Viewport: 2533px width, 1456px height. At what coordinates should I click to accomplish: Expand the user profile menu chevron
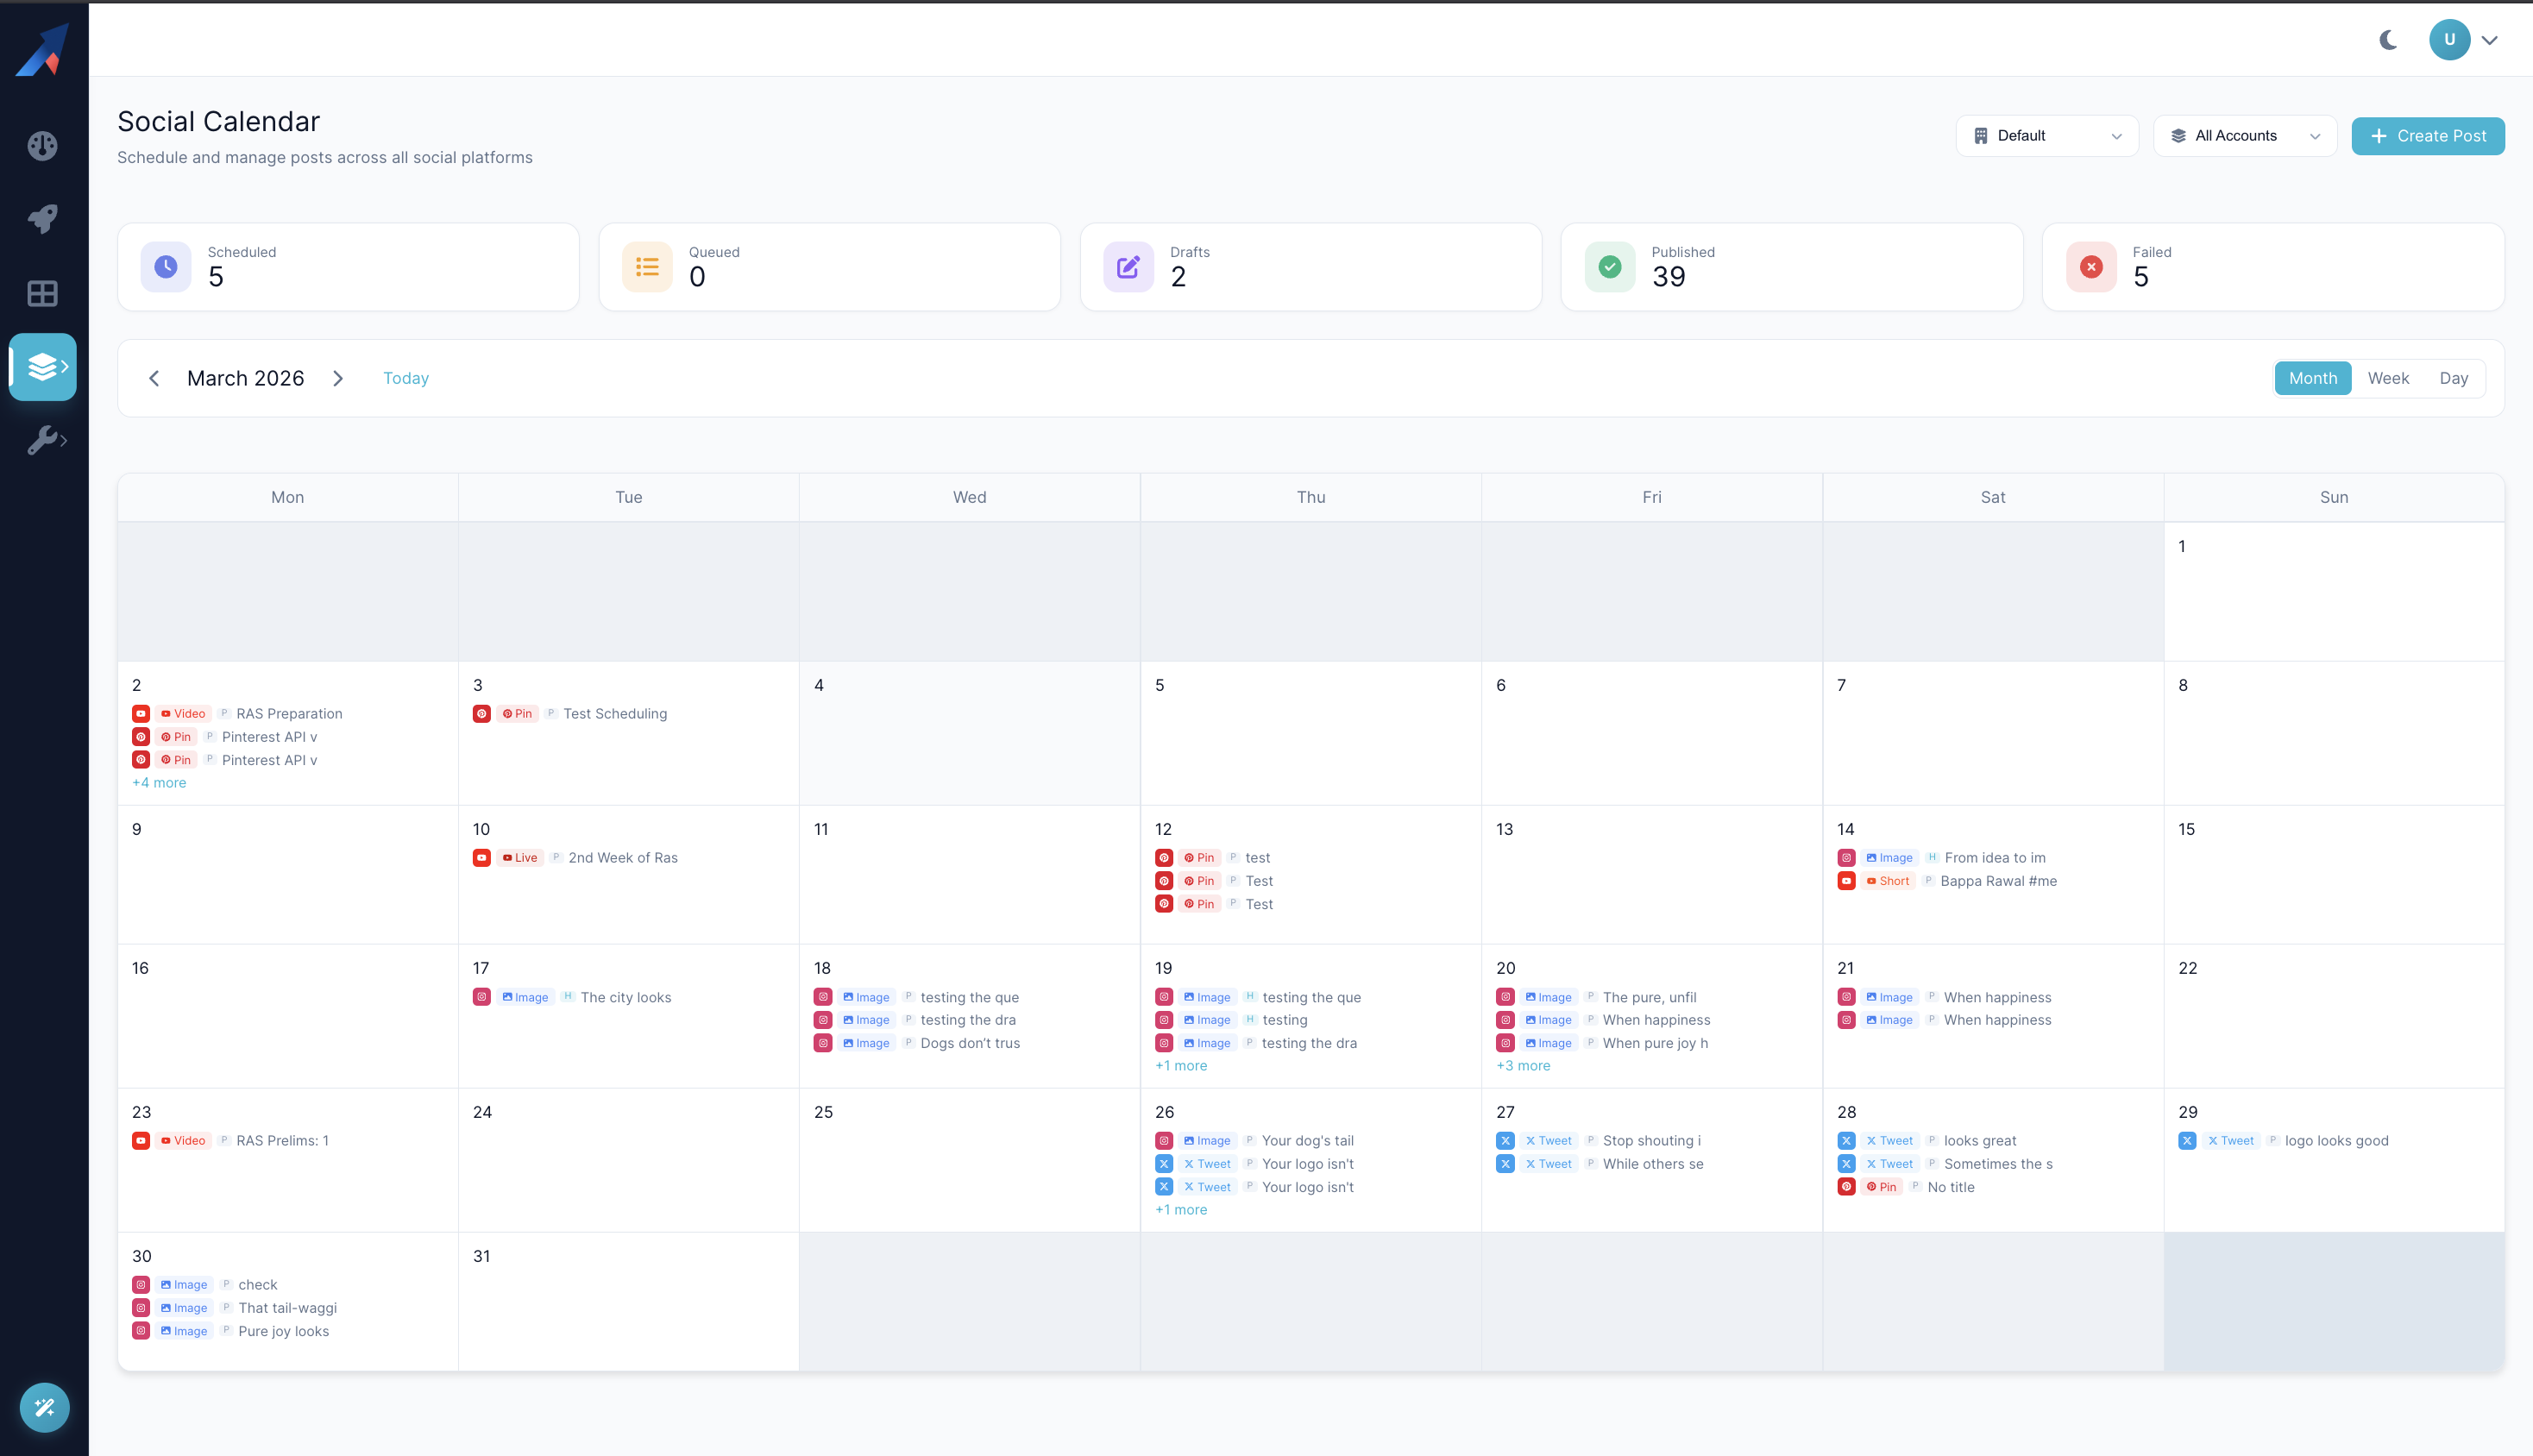click(2491, 40)
